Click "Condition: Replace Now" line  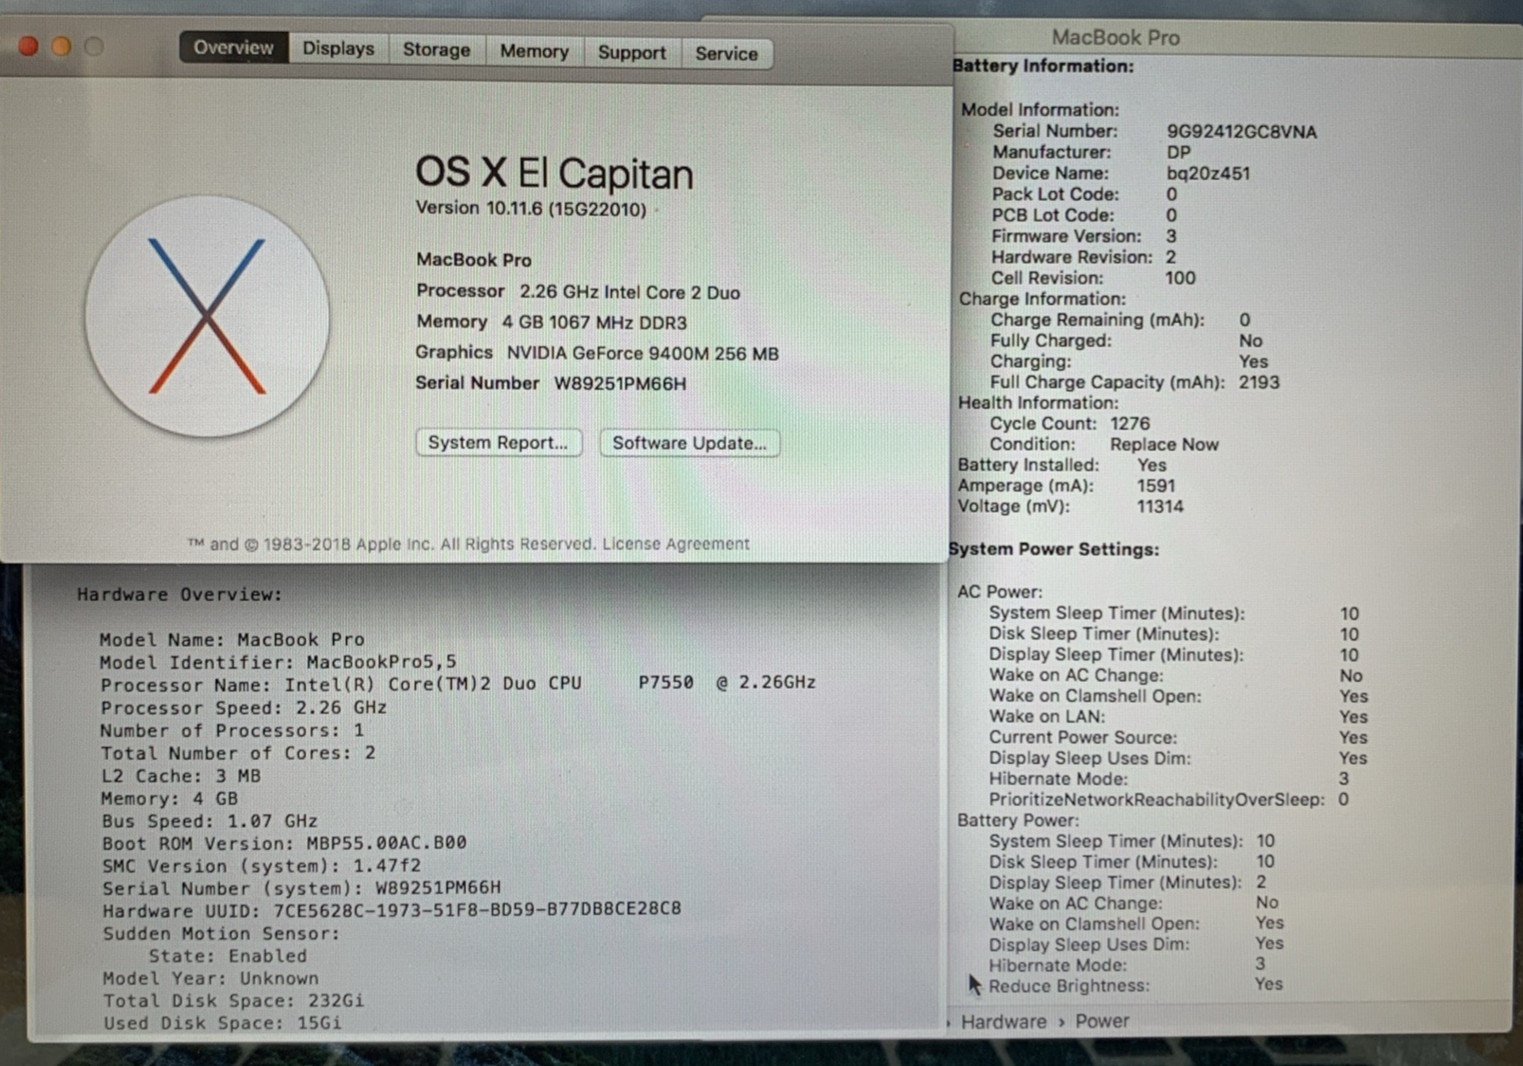coord(1104,444)
